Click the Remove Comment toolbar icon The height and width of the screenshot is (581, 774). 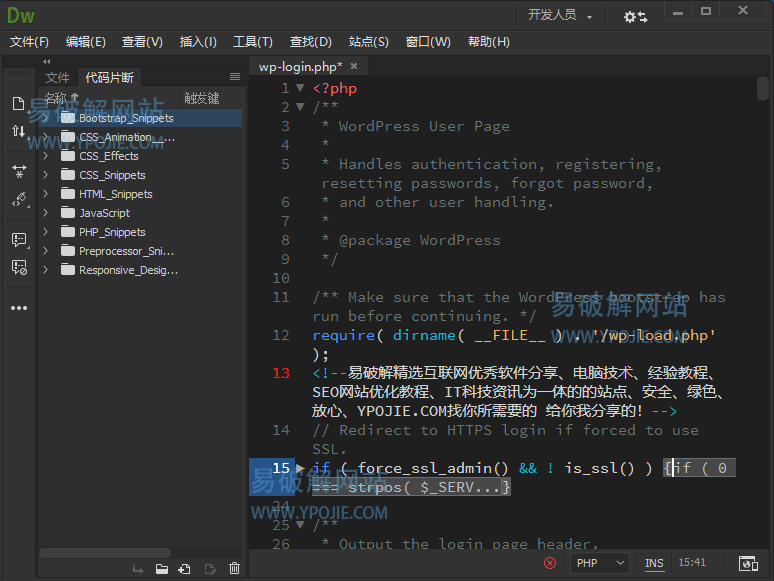click(x=18, y=267)
